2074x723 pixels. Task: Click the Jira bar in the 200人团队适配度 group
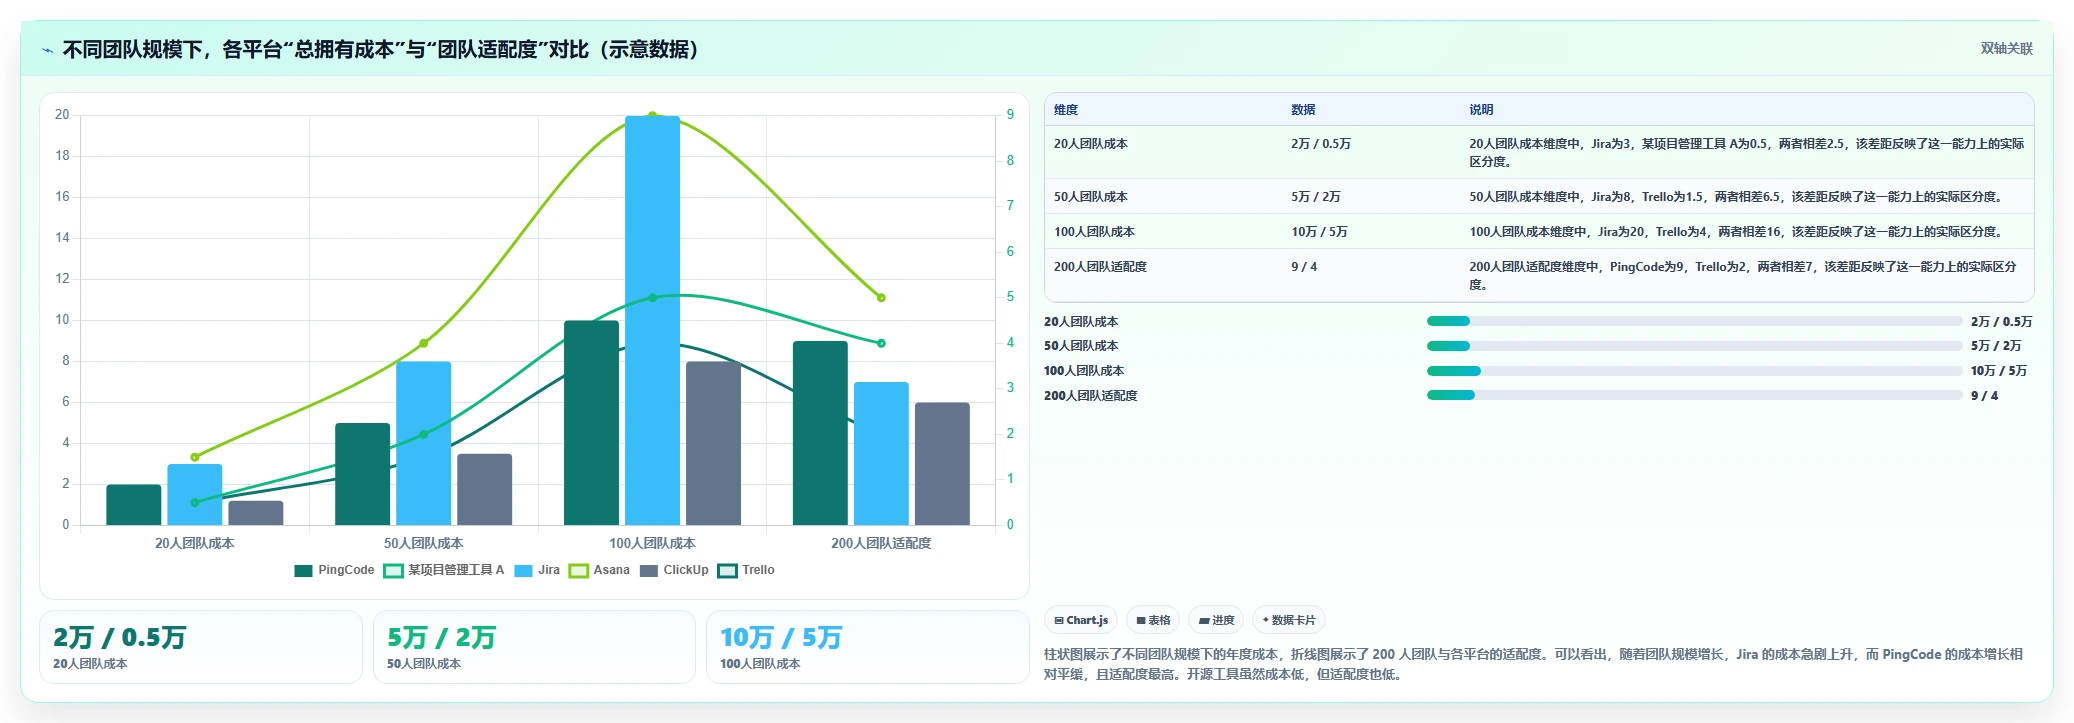tap(881, 453)
